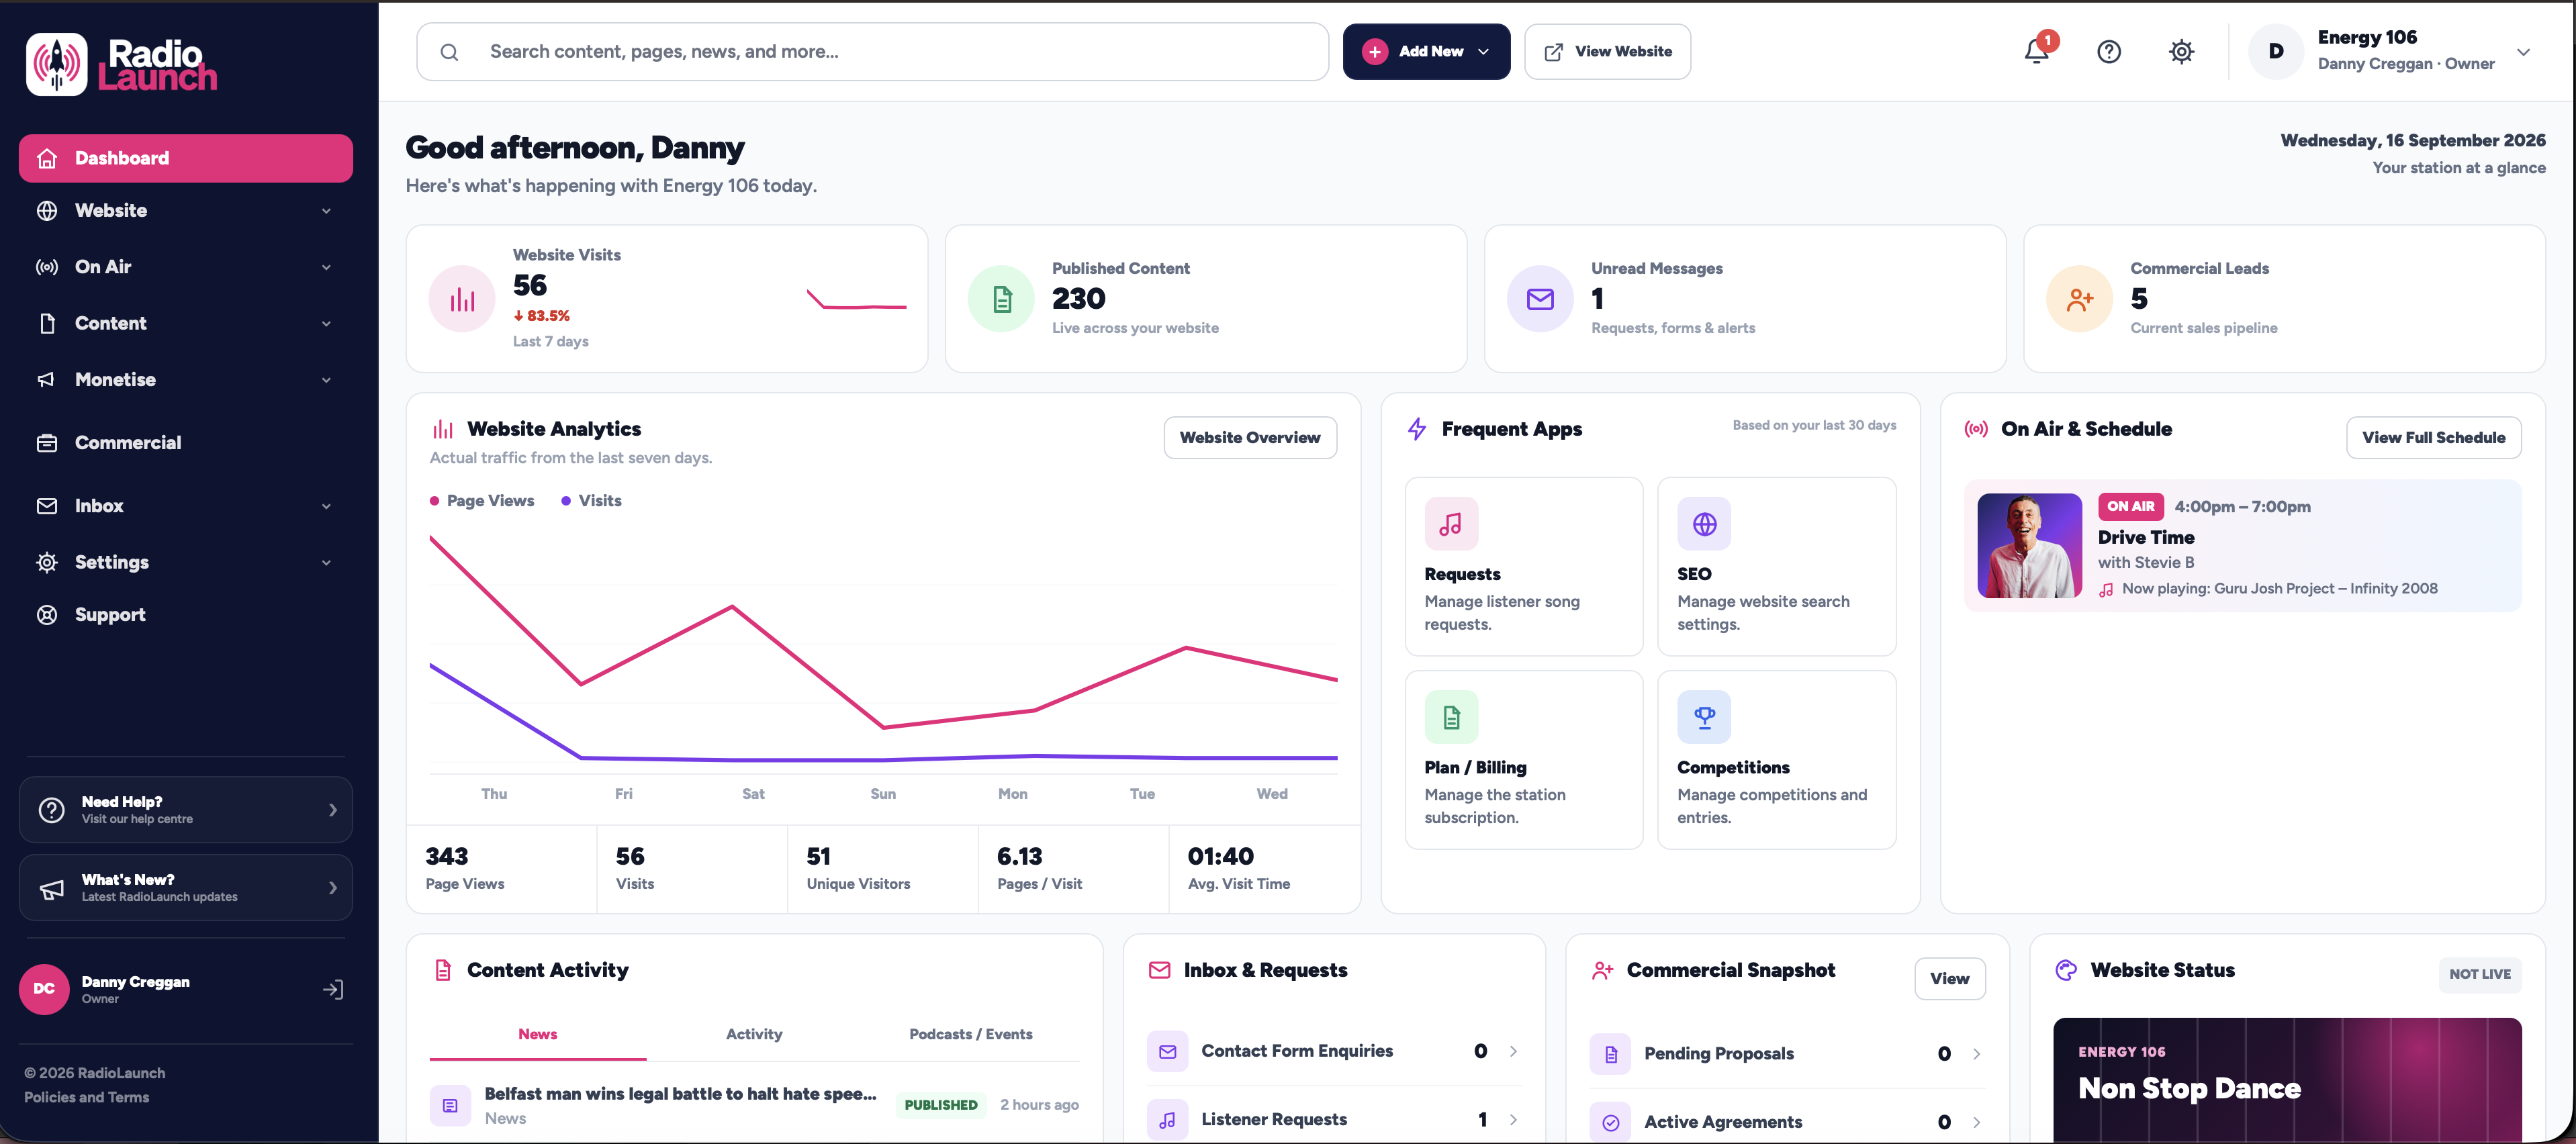
Task: Click the Content Activity document icon
Action: click(x=443, y=970)
